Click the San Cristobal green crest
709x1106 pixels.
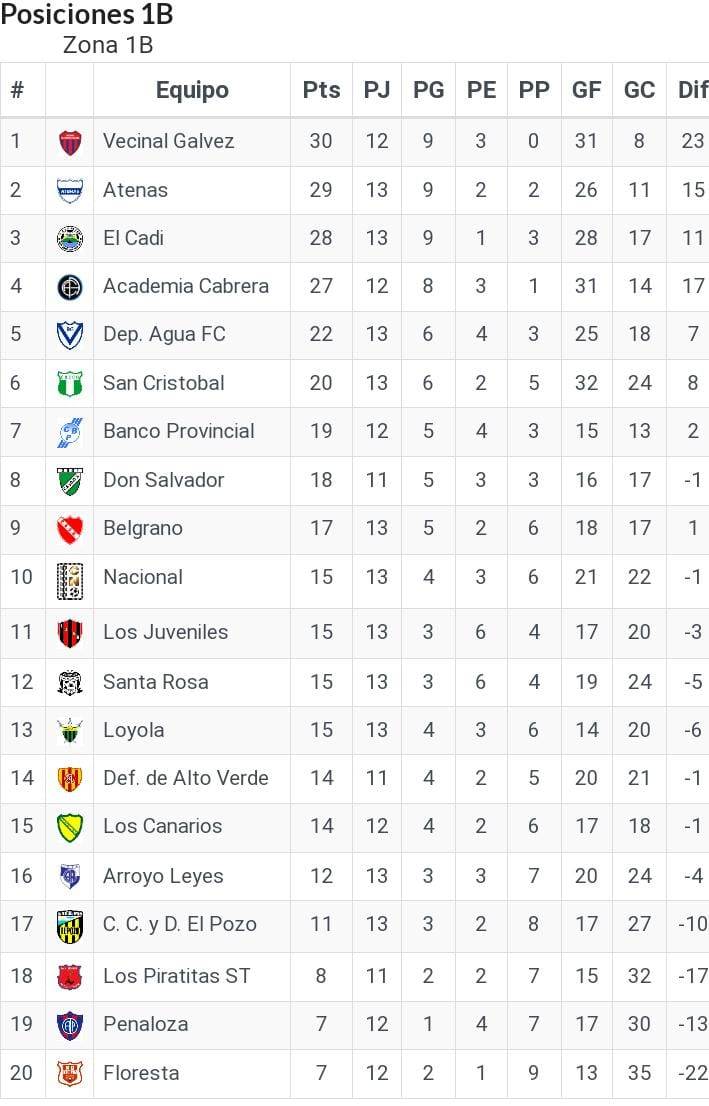click(69, 383)
